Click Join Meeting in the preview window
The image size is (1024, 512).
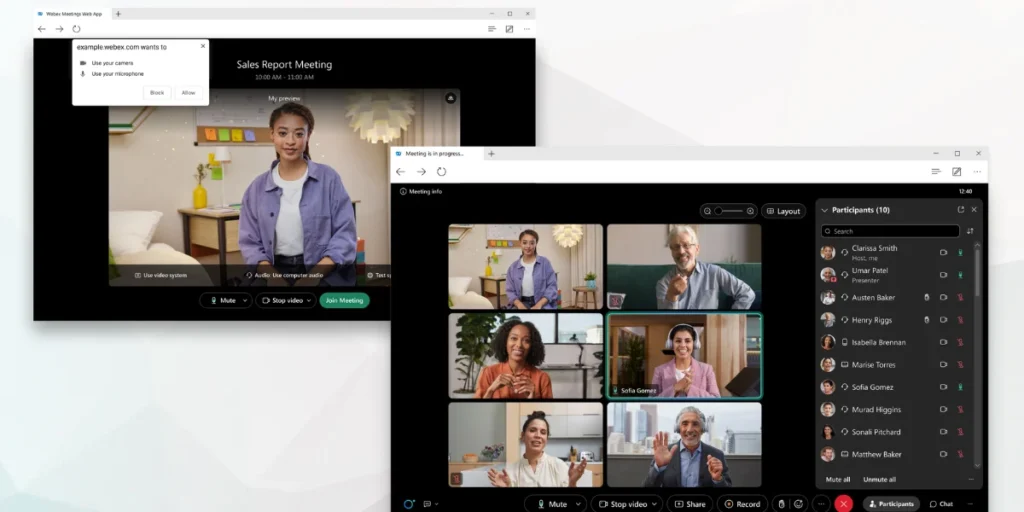[344, 300]
